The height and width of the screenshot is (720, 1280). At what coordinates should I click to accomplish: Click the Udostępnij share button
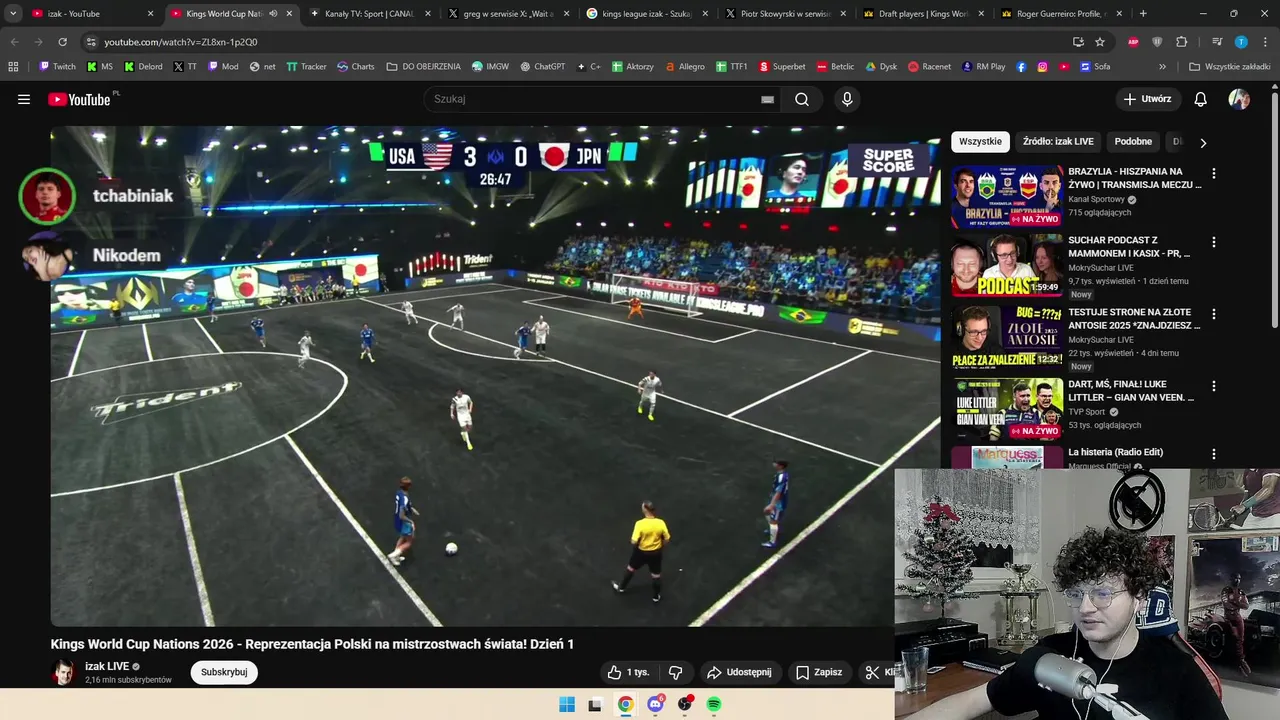pyautogui.click(x=739, y=672)
